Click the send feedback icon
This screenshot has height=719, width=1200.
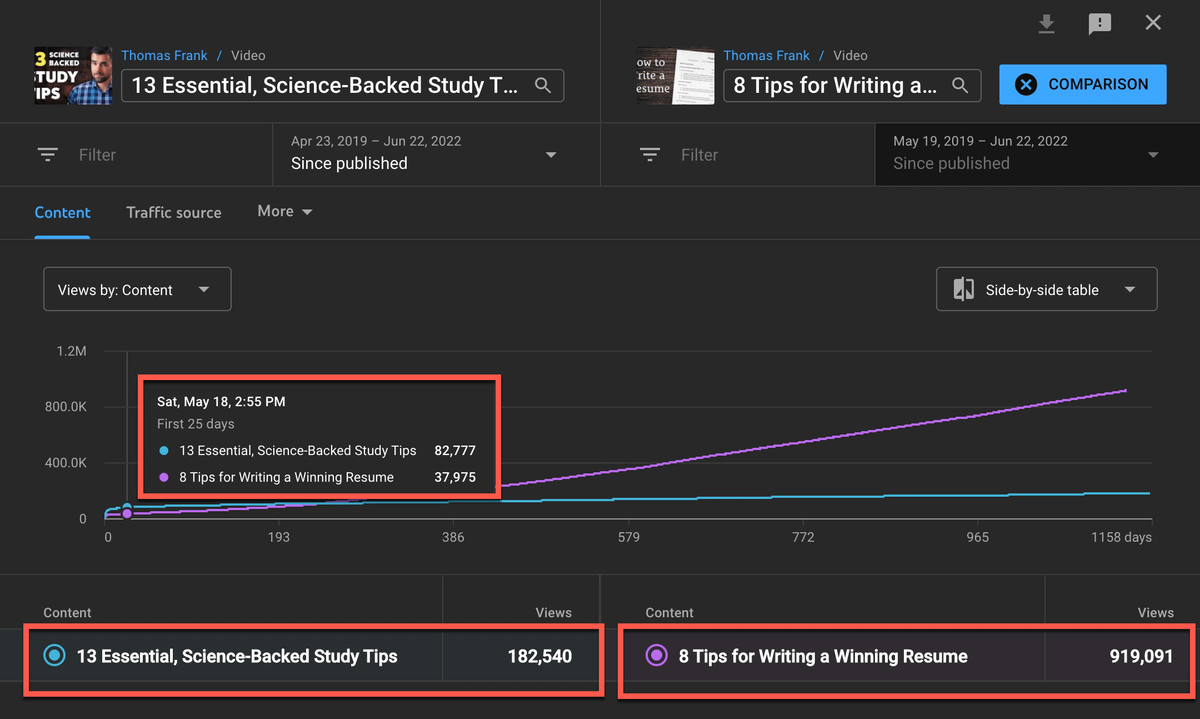coord(1100,24)
